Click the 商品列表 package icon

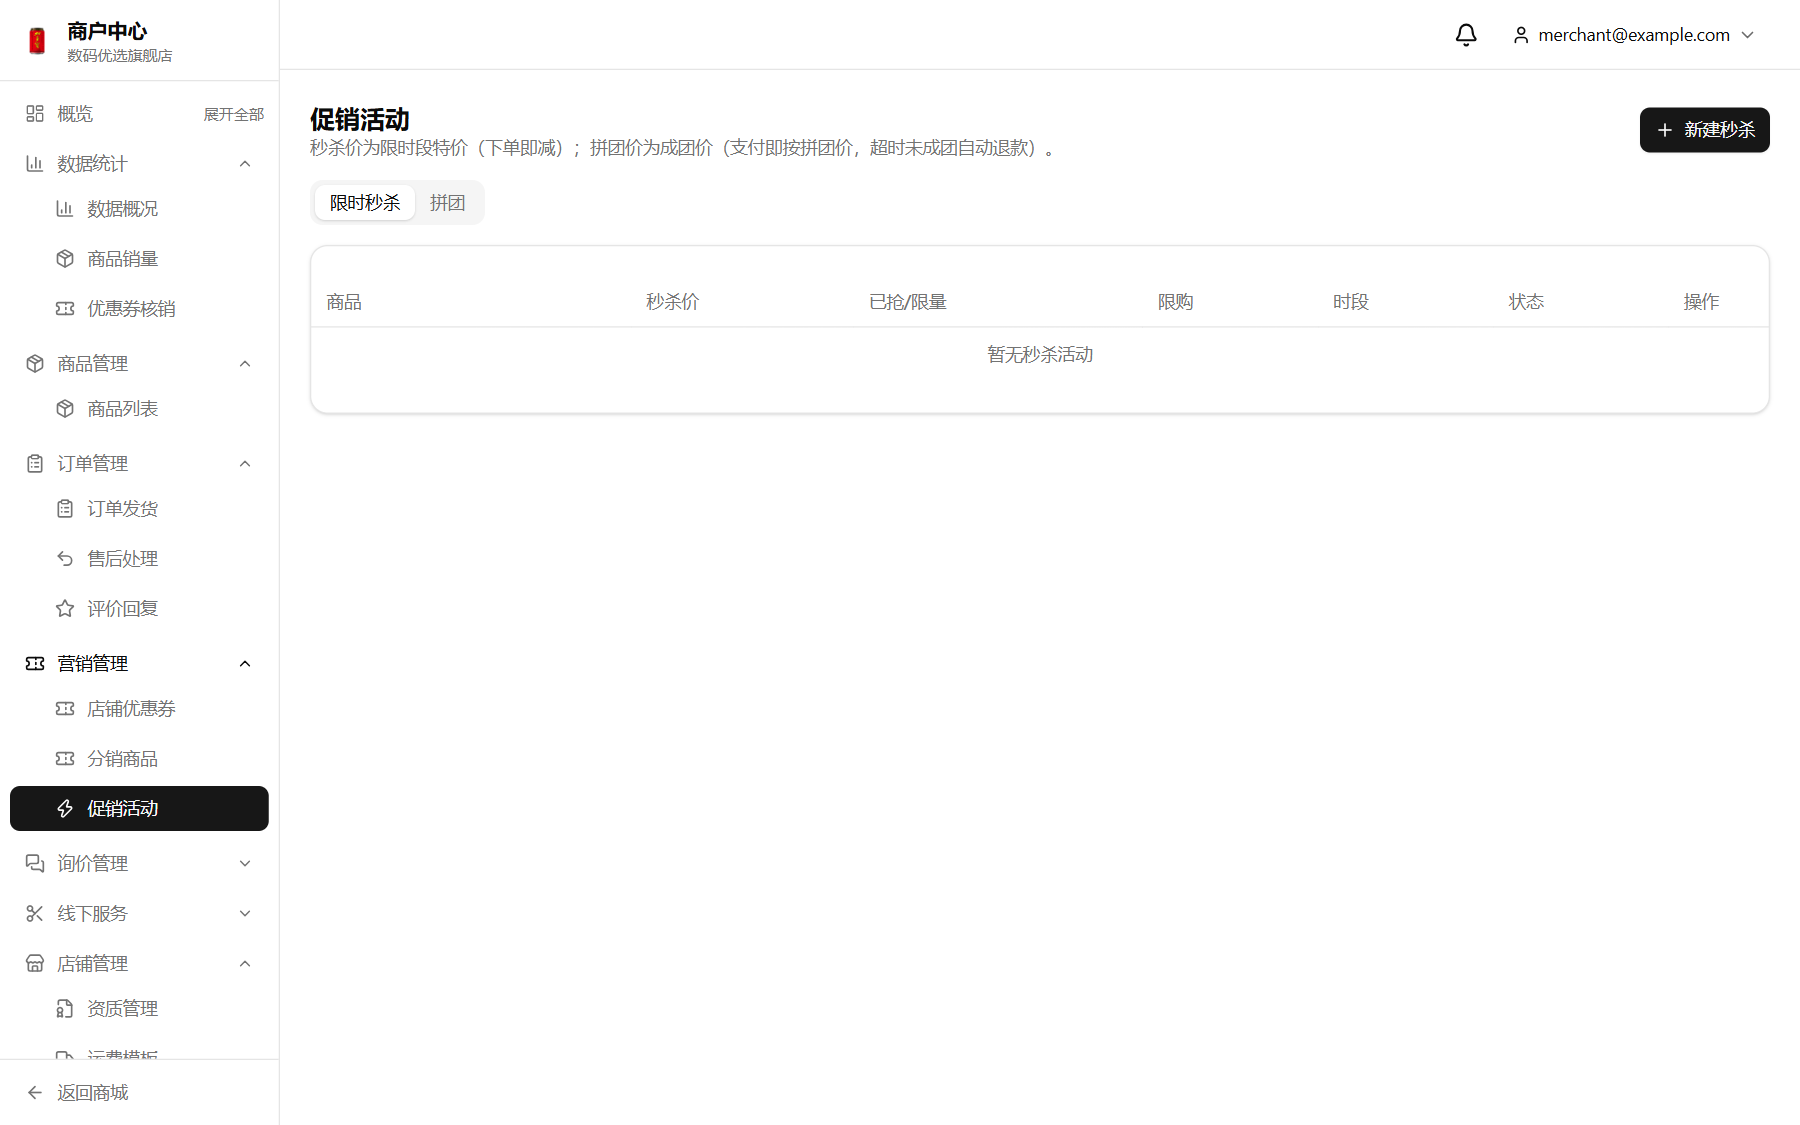[x=65, y=409]
